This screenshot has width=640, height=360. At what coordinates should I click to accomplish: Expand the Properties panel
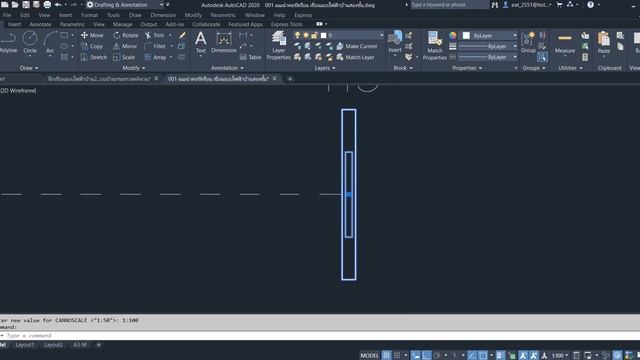(467, 68)
